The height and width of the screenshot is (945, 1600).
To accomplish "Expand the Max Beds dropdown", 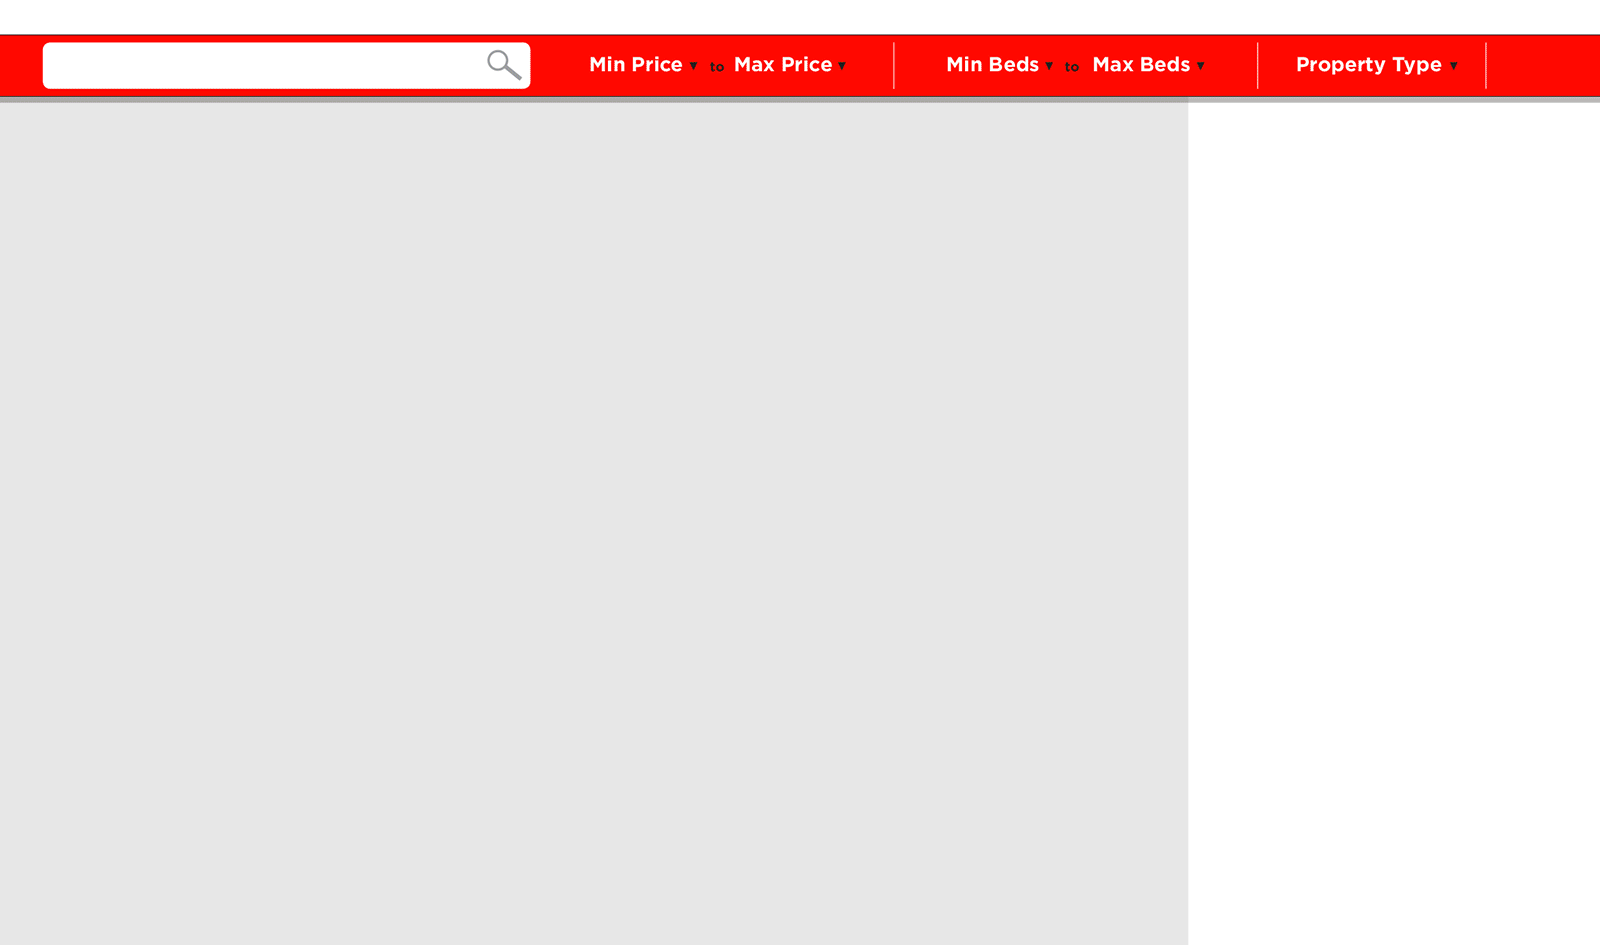I will pyautogui.click(x=1148, y=65).
